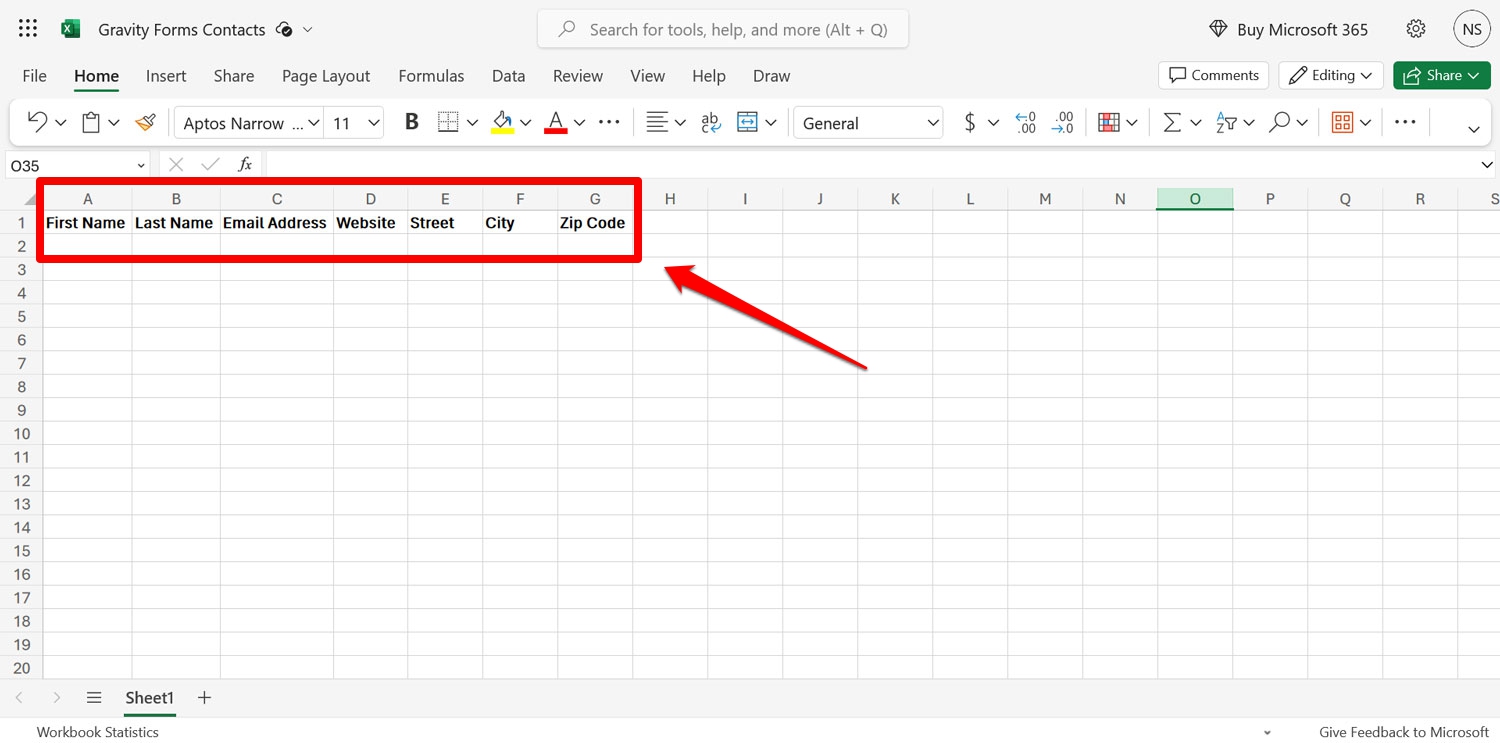This screenshot has width=1500, height=743.
Task: Open the Paste options dropdown arrow
Action: tap(113, 123)
